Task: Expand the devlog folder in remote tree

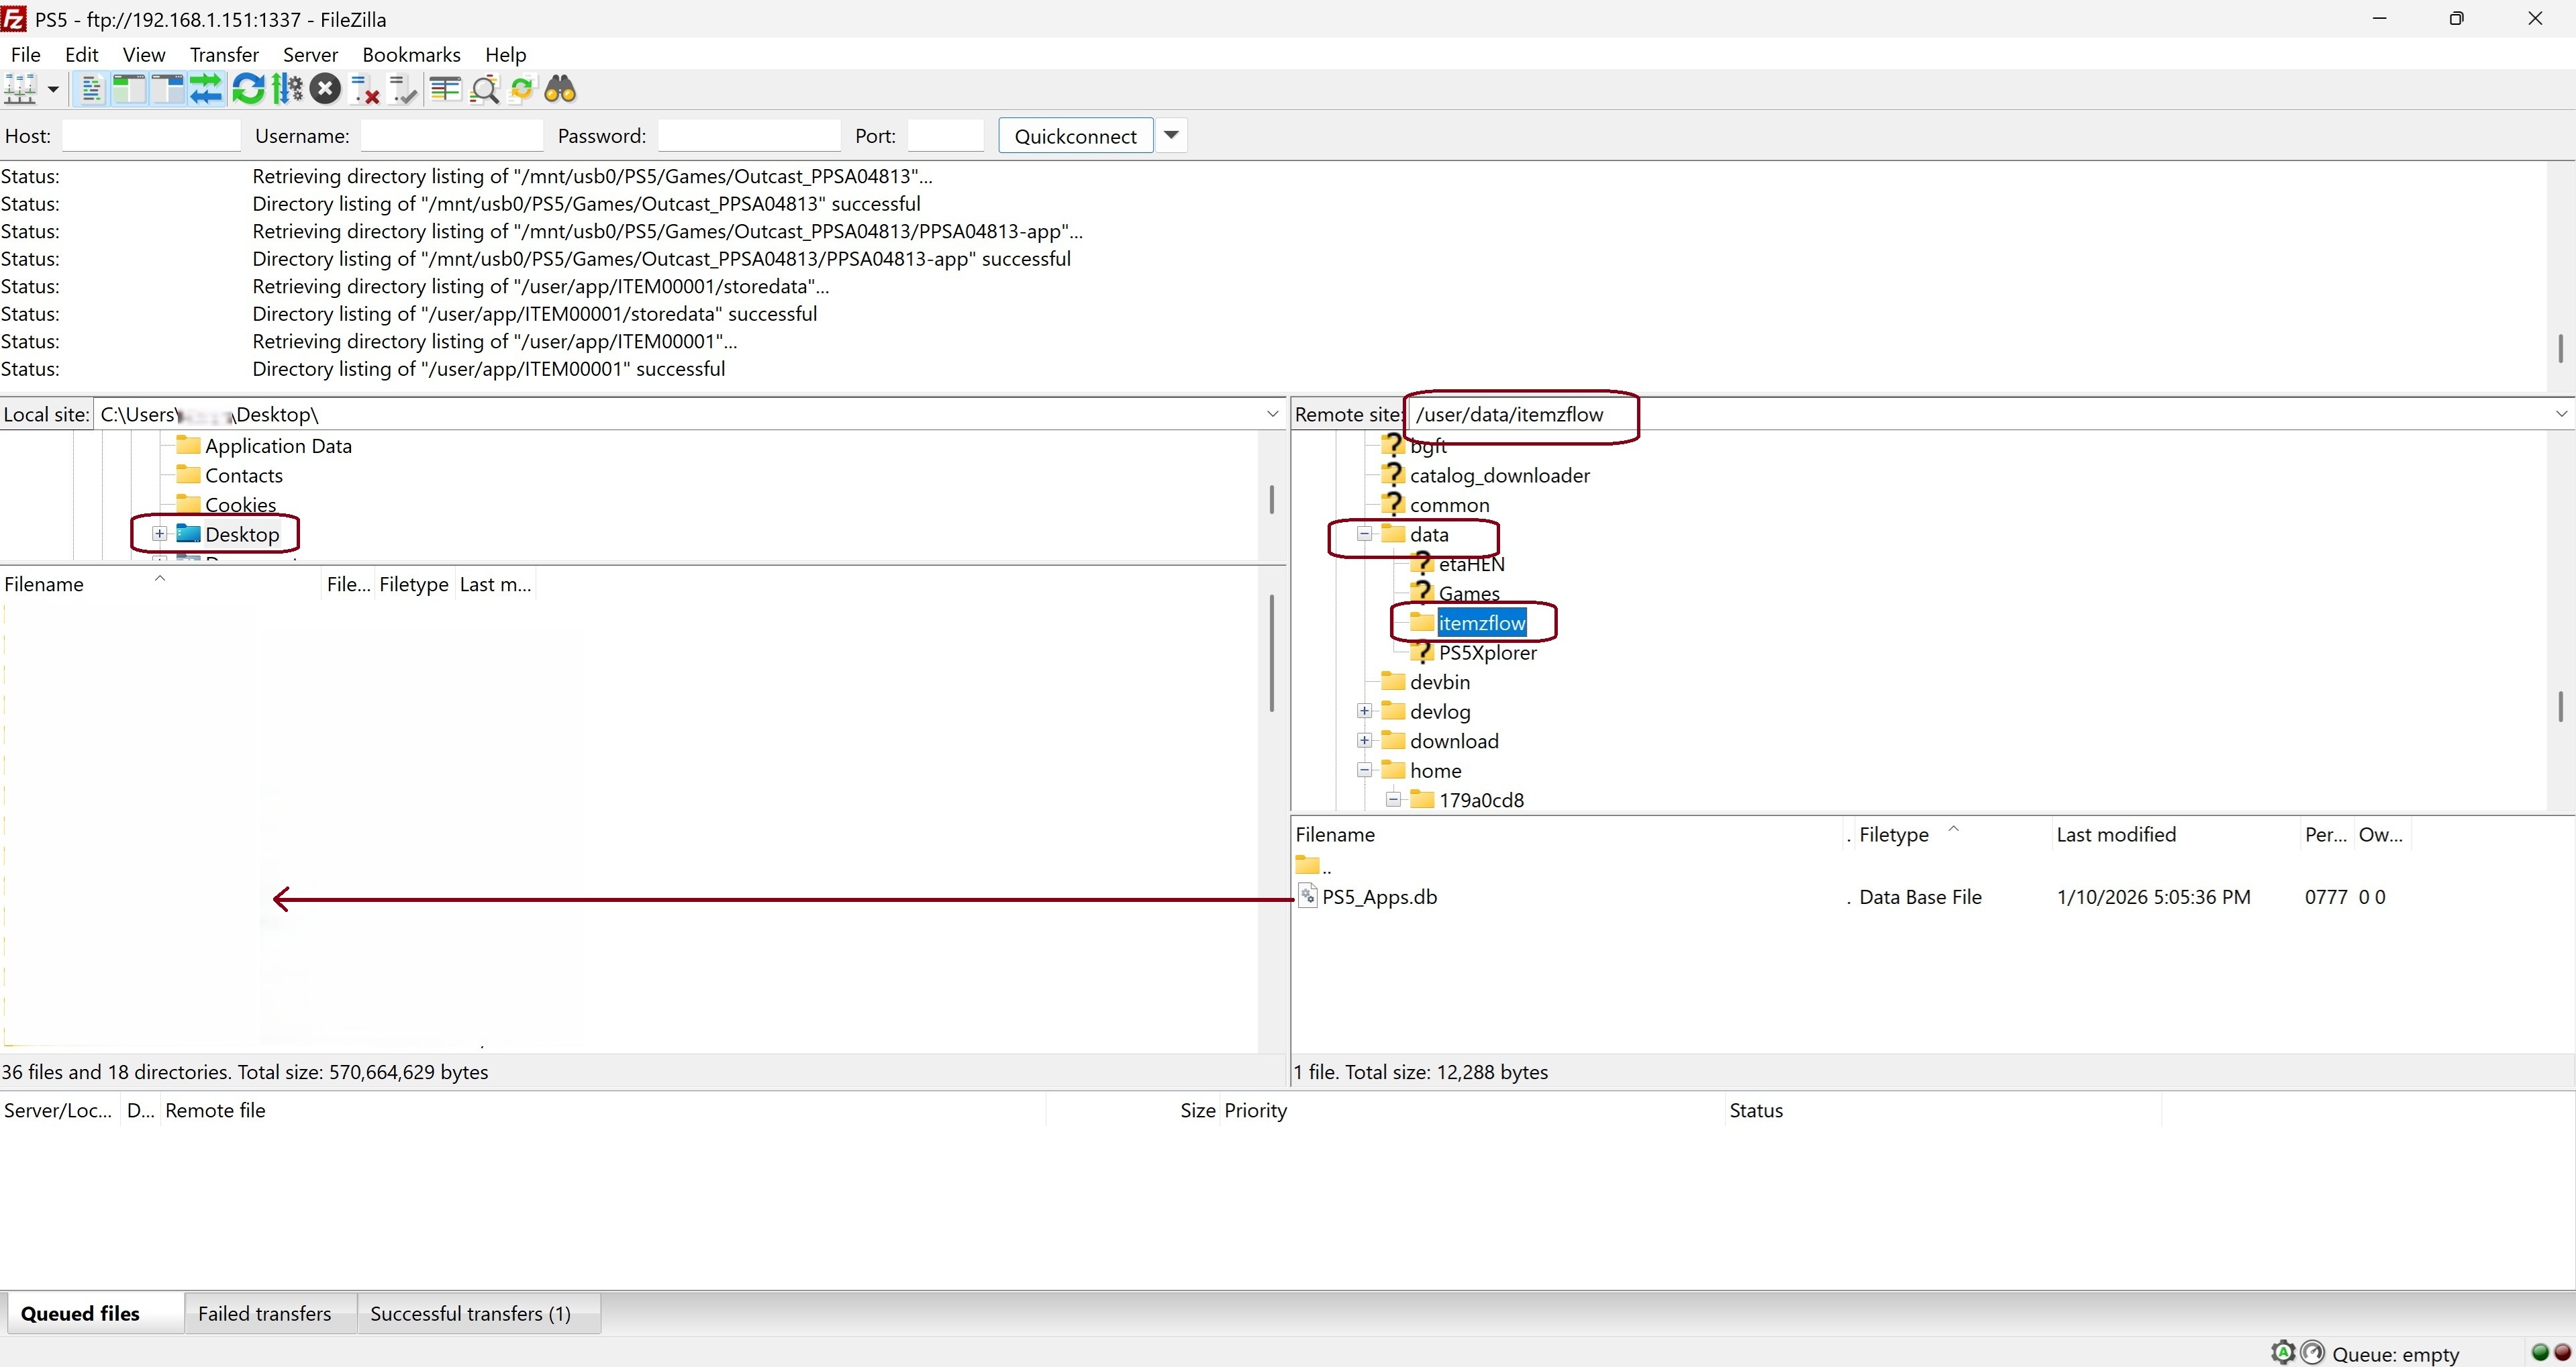Action: 1364,711
